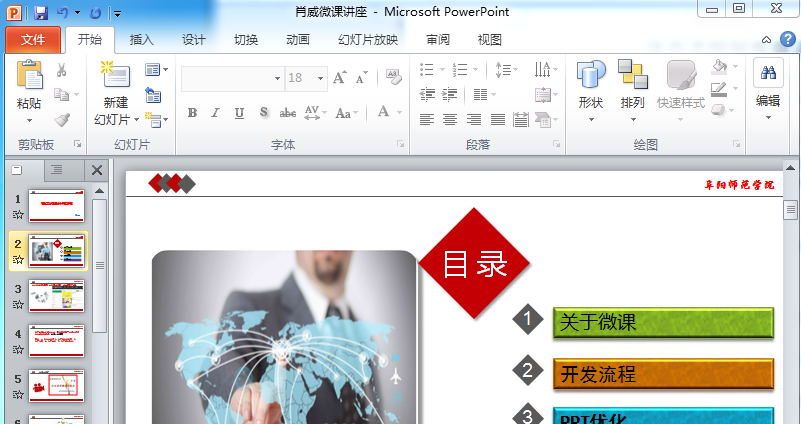Toggle bold formatting

click(x=193, y=113)
